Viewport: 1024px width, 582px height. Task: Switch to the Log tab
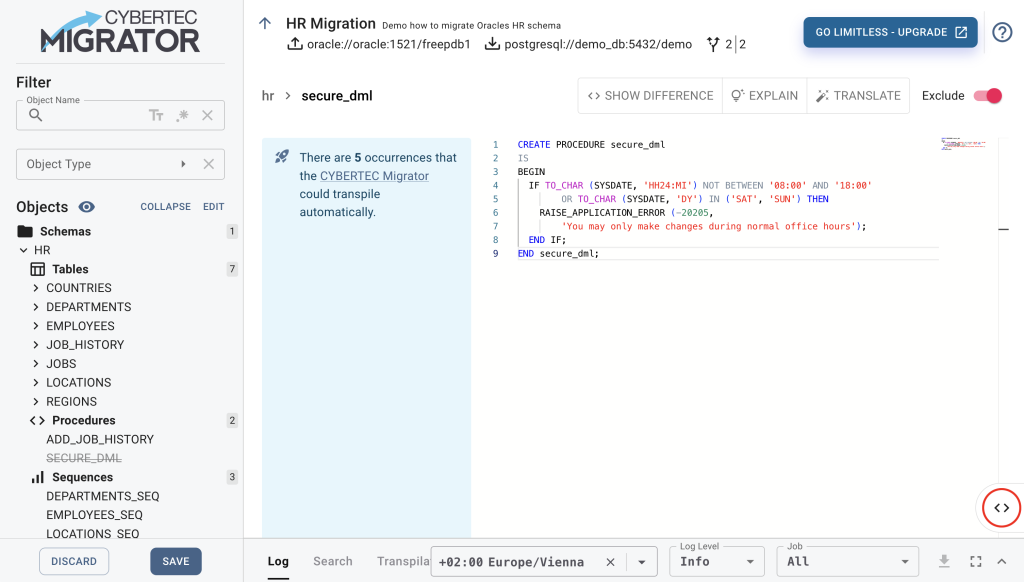click(278, 561)
